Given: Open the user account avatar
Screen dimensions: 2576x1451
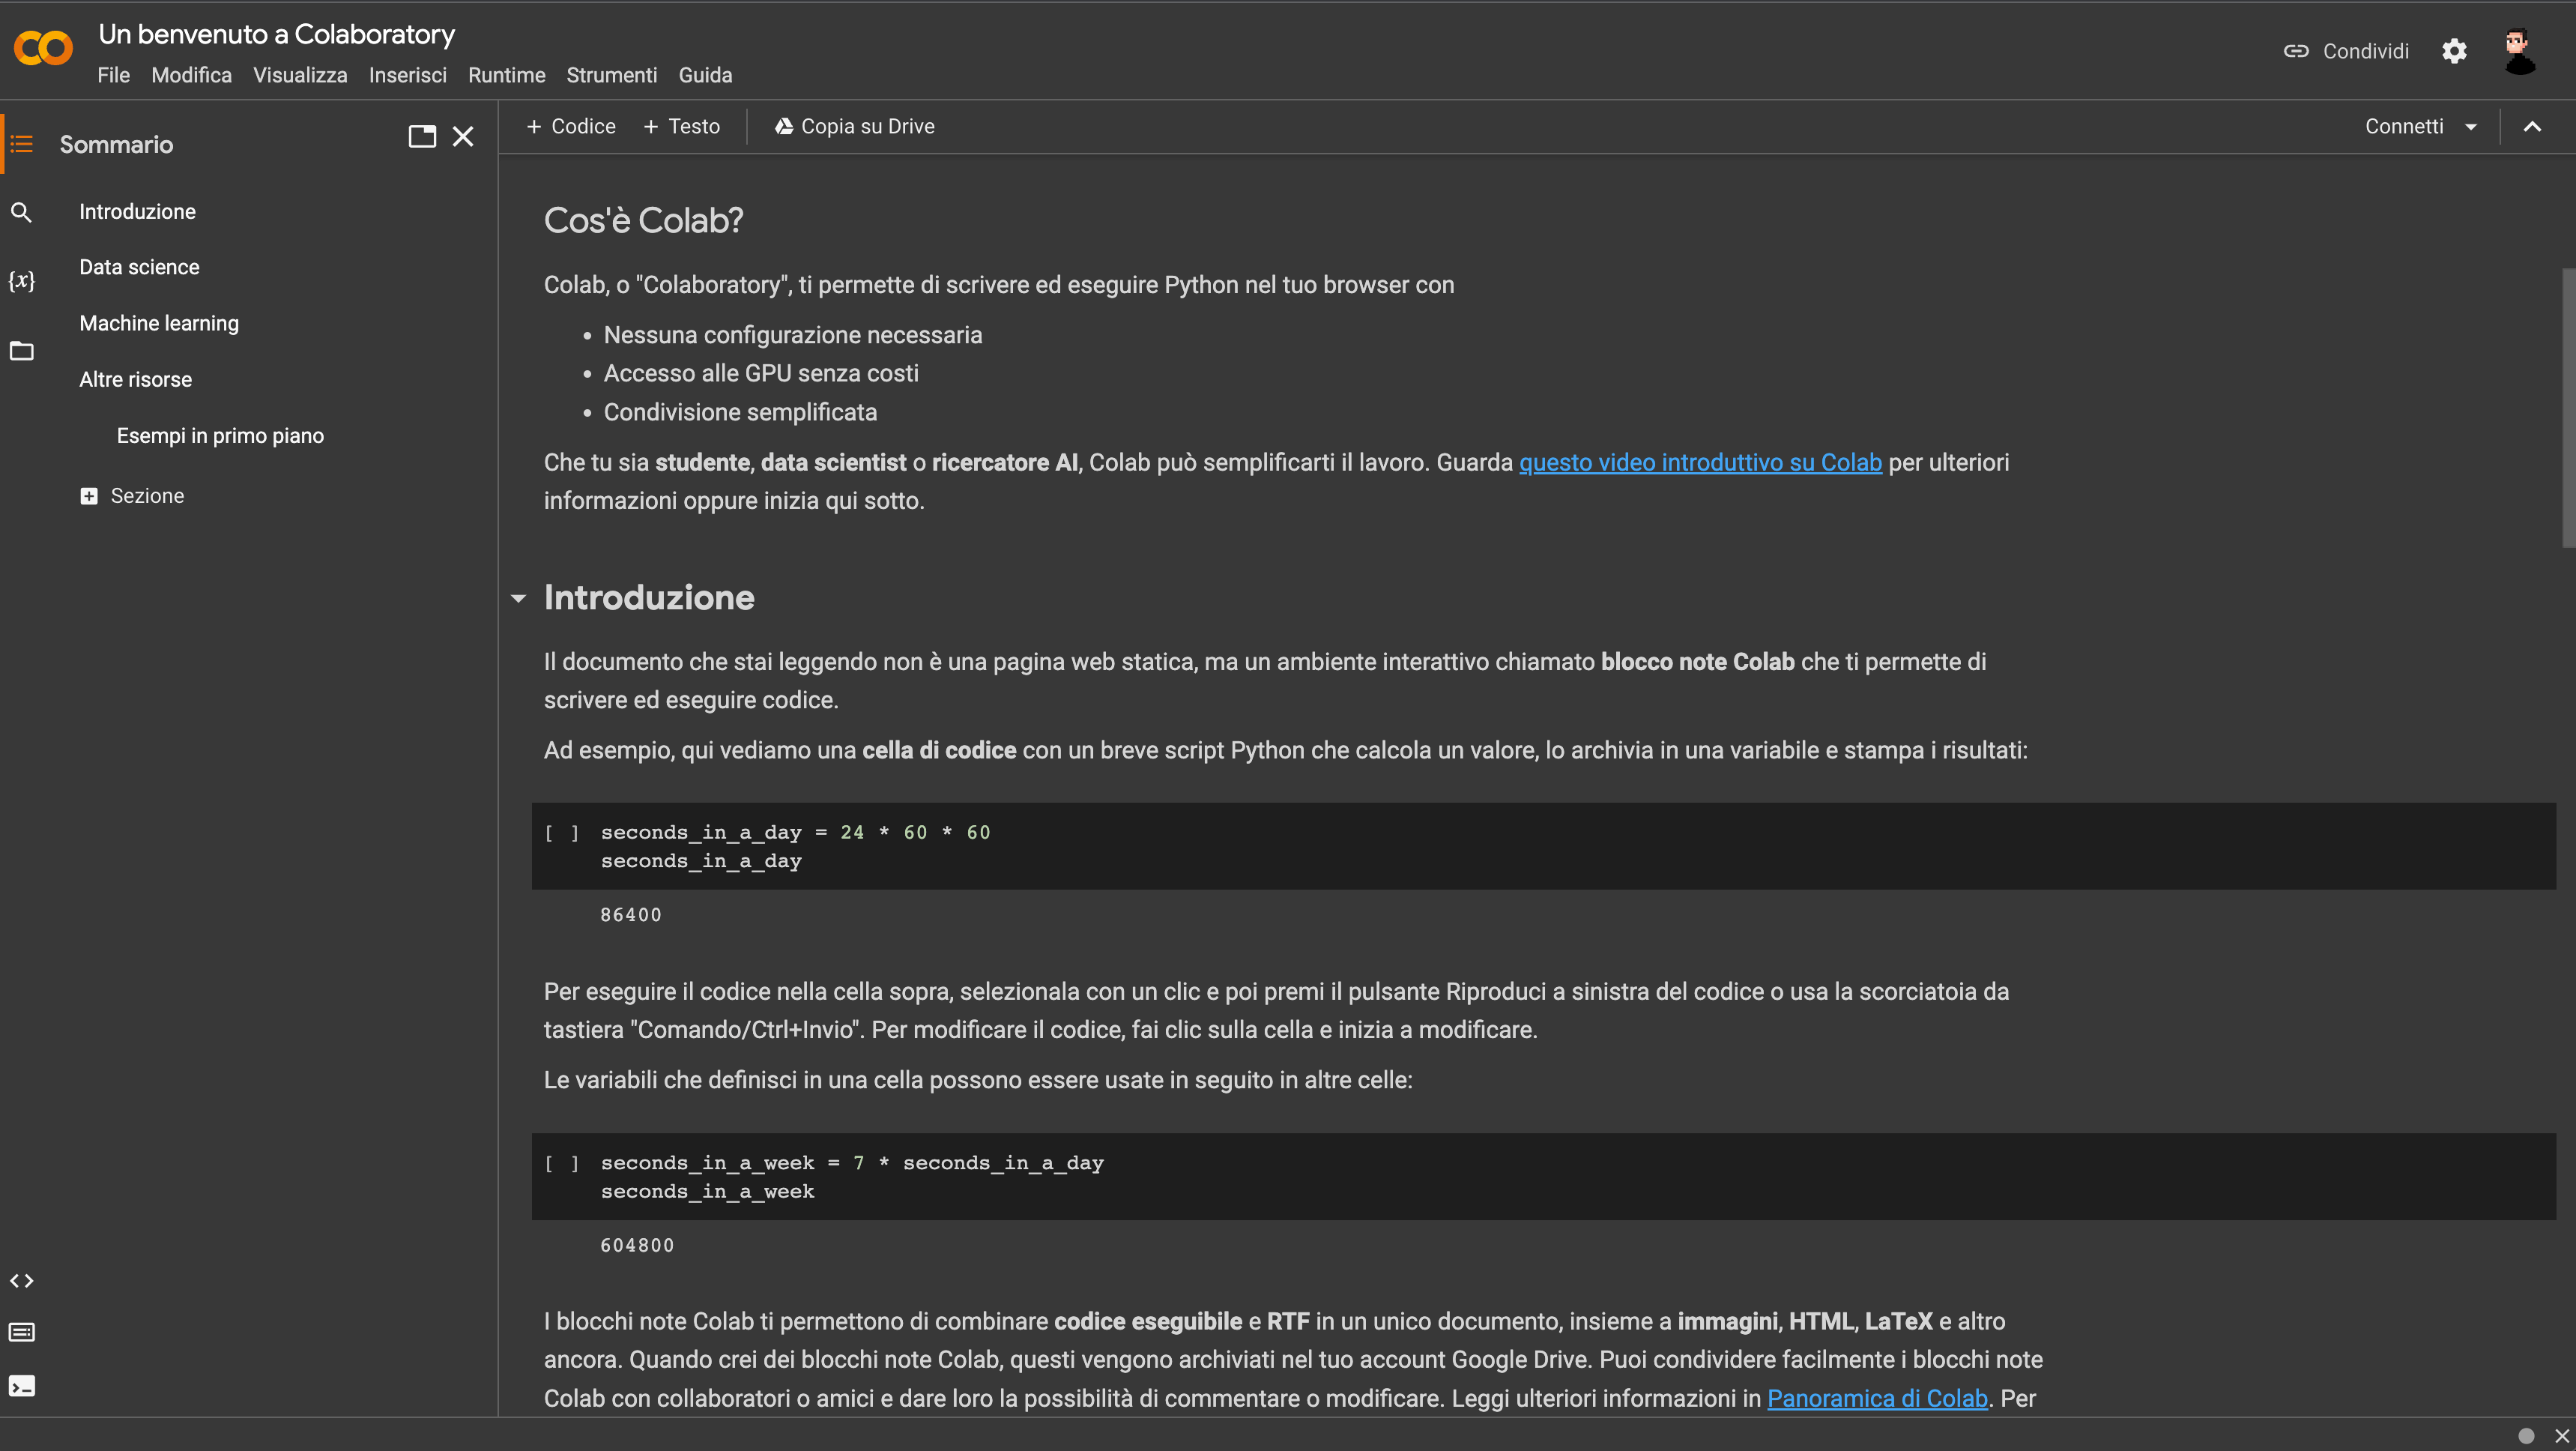Looking at the screenshot, I should (x=2520, y=50).
